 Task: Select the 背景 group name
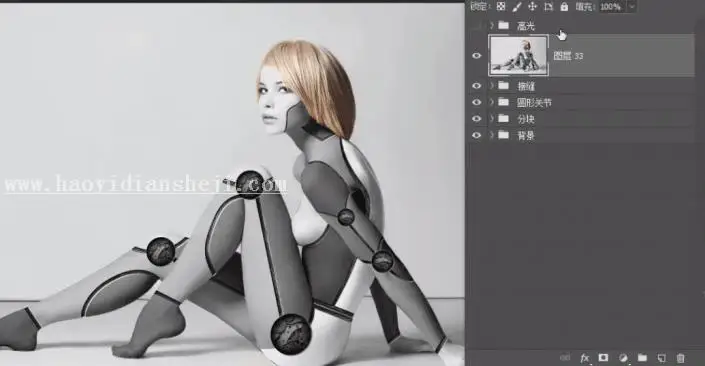(526, 135)
